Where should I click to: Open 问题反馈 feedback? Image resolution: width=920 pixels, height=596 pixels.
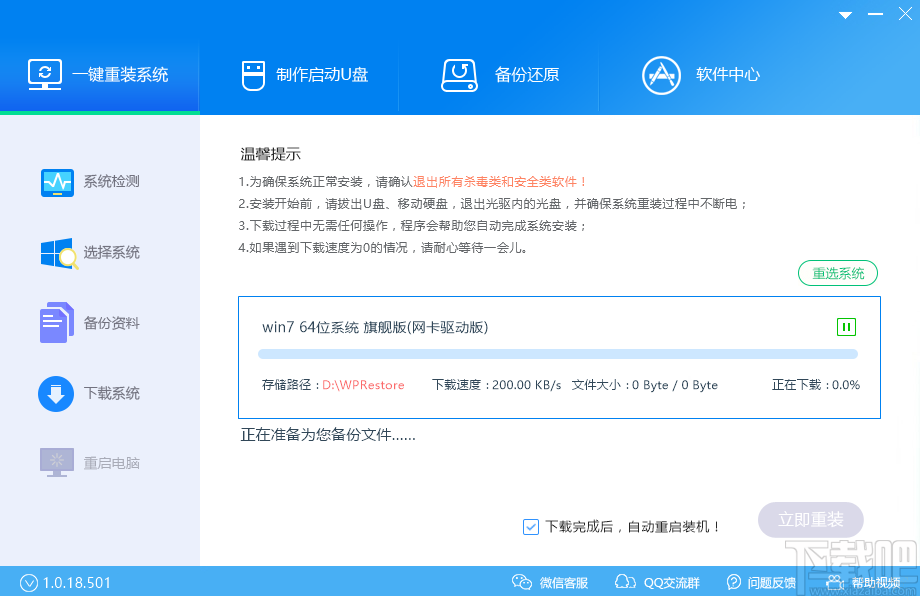click(761, 581)
